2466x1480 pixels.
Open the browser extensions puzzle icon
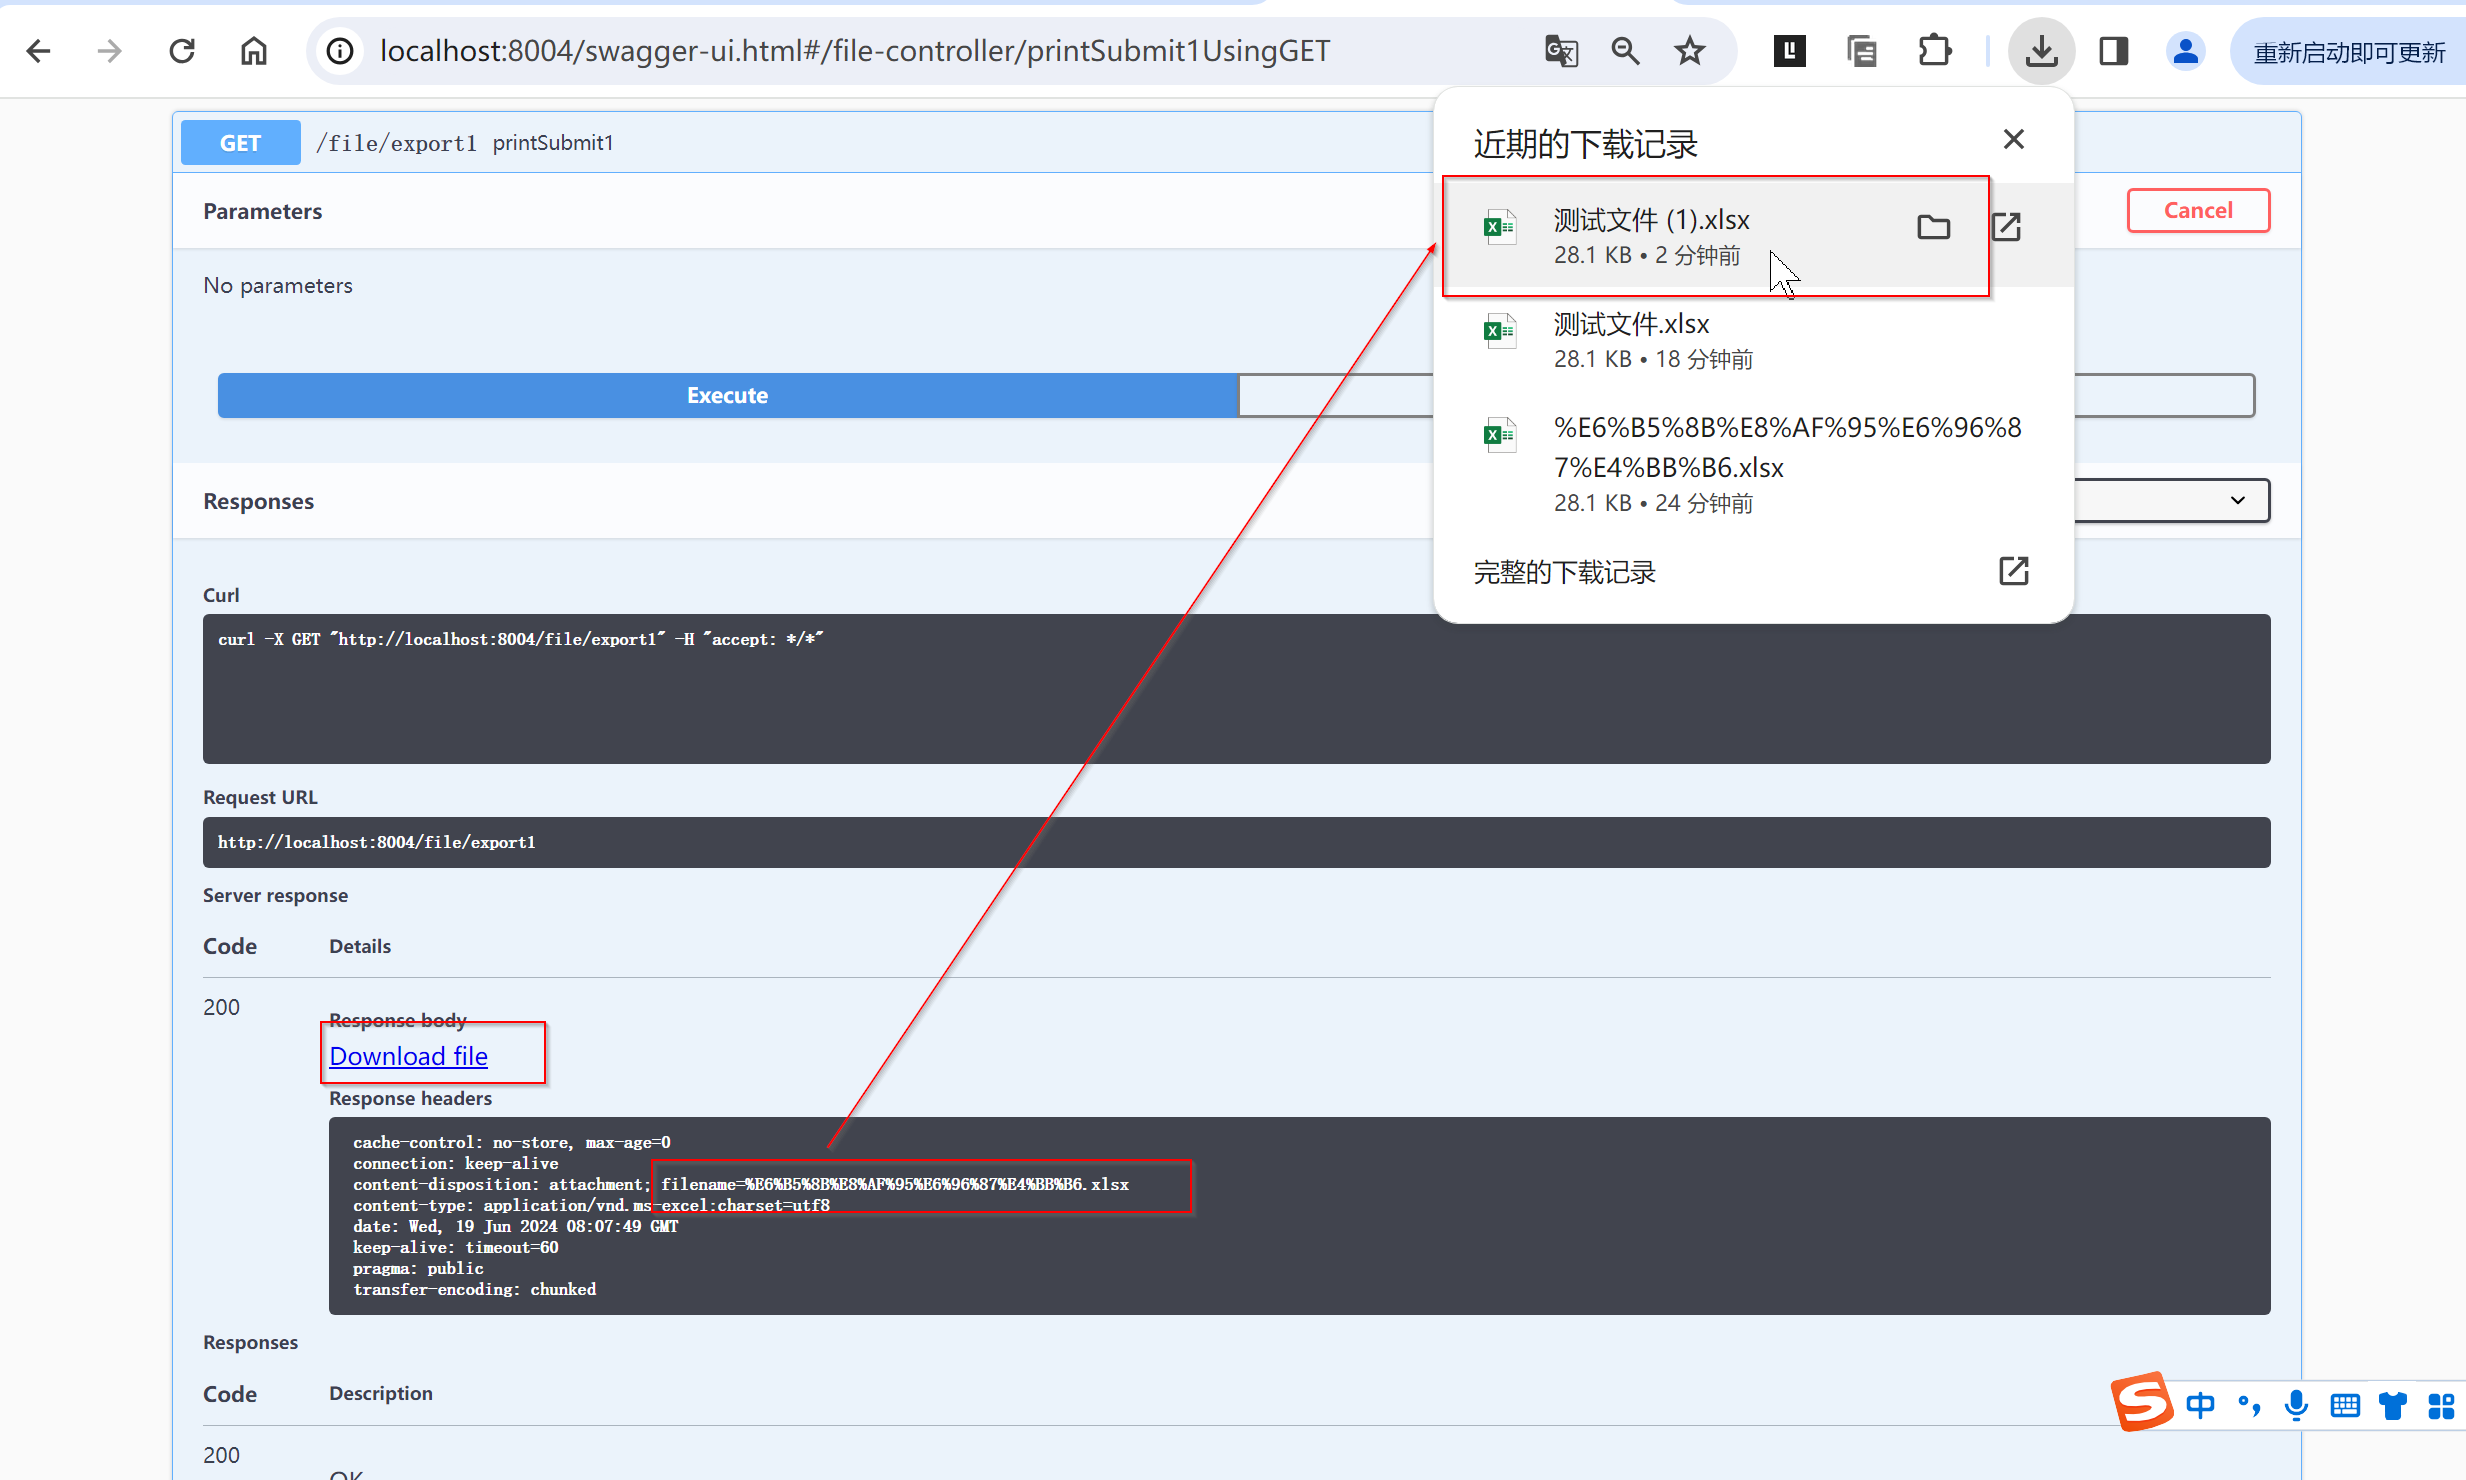tap(1935, 51)
